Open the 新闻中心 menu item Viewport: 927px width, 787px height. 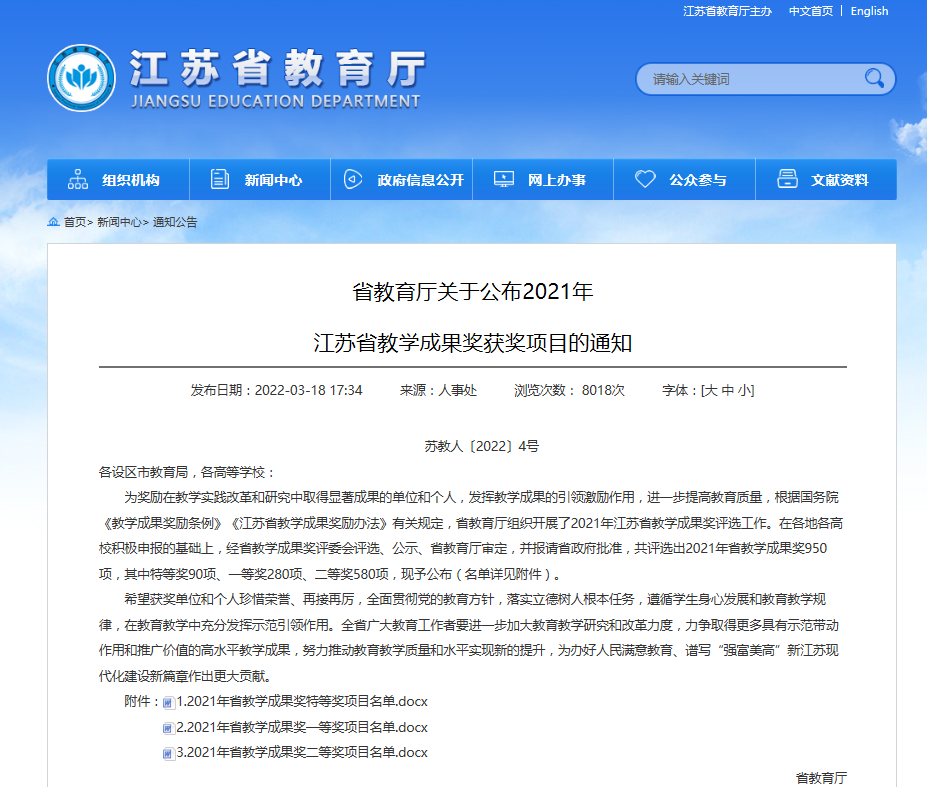(x=273, y=180)
